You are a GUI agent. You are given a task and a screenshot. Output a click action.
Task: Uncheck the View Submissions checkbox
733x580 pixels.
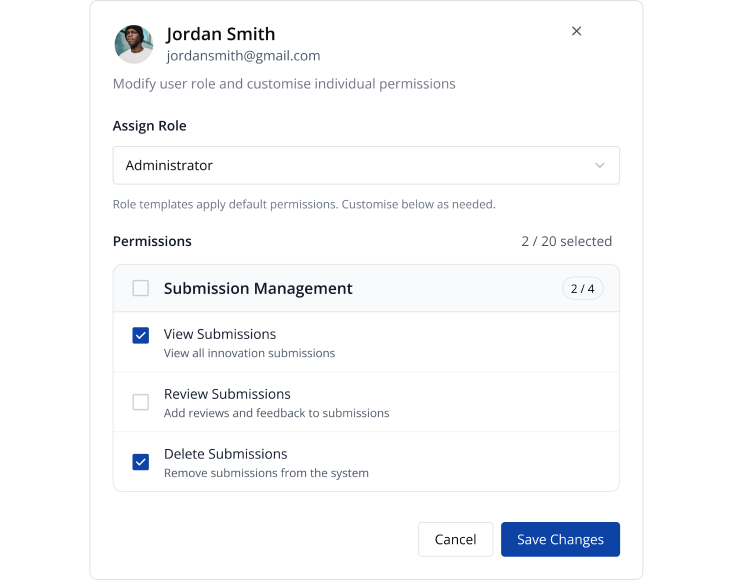[x=141, y=335]
